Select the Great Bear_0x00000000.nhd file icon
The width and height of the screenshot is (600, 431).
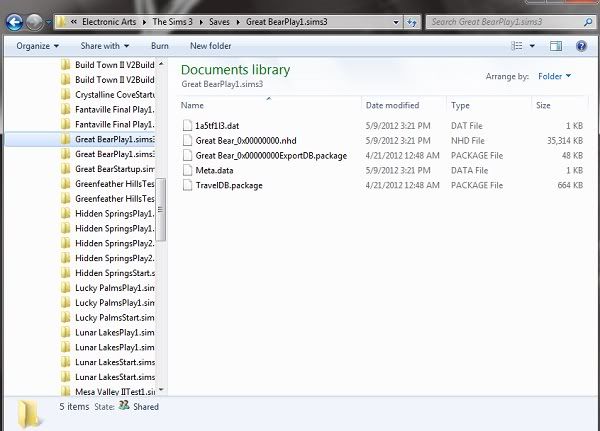pyautogui.click(x=187, y=140)
